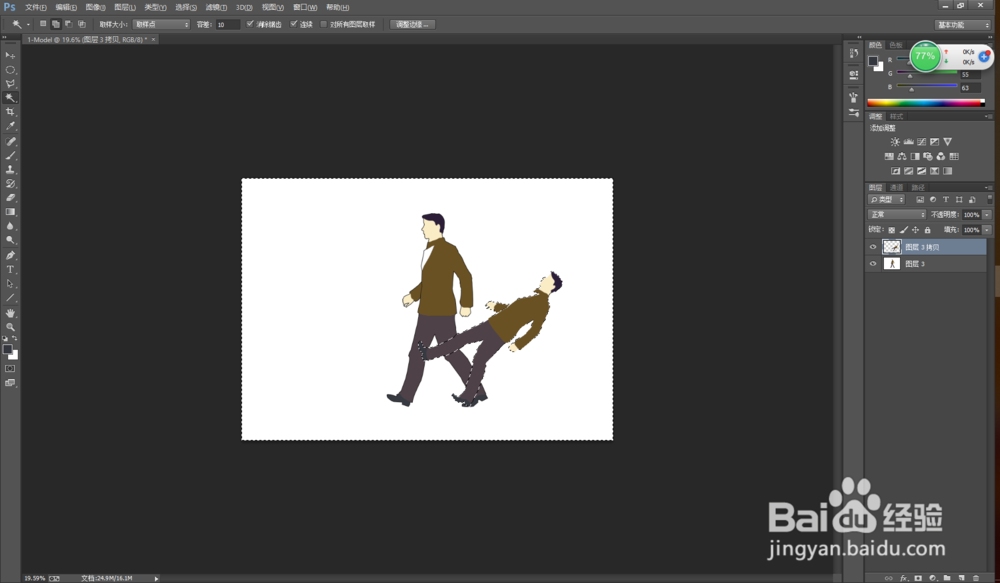Open the layer blend mode dropdown
Image resolution: width=1000 pixels, height=583 pixels.
[897, 214]
